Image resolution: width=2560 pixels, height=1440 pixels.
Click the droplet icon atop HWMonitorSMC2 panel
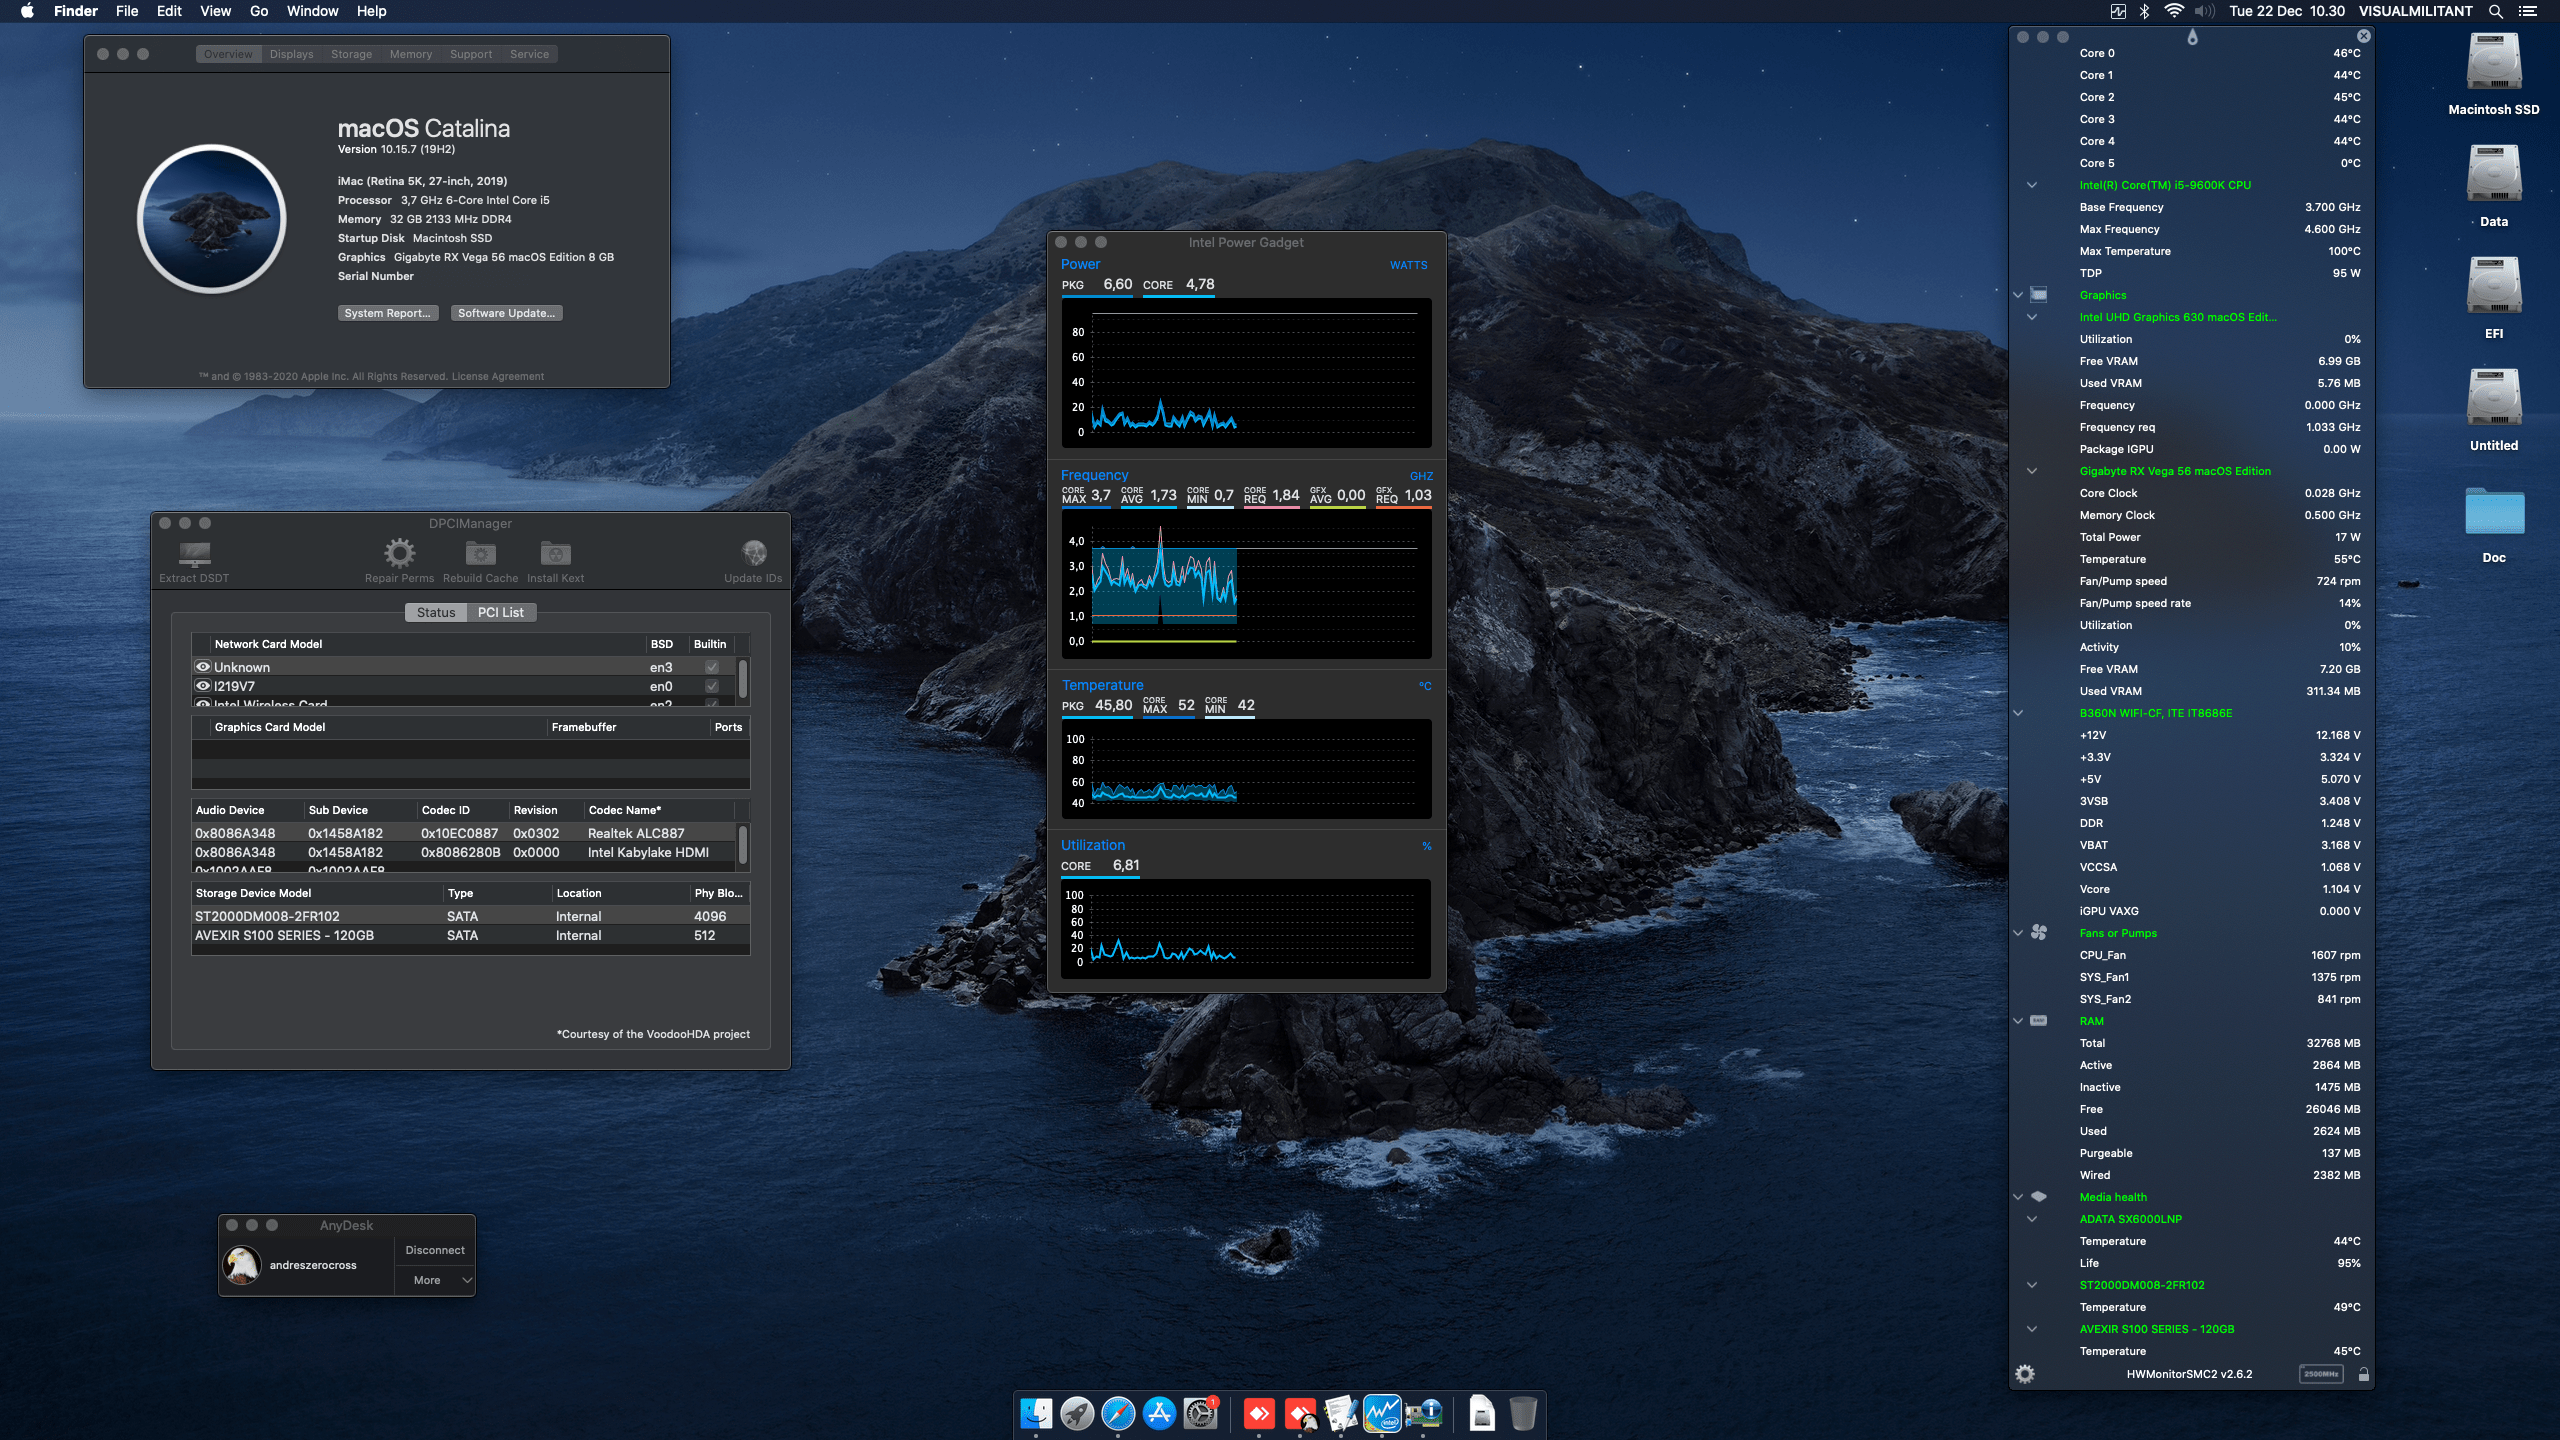(x=2192, y=36)
